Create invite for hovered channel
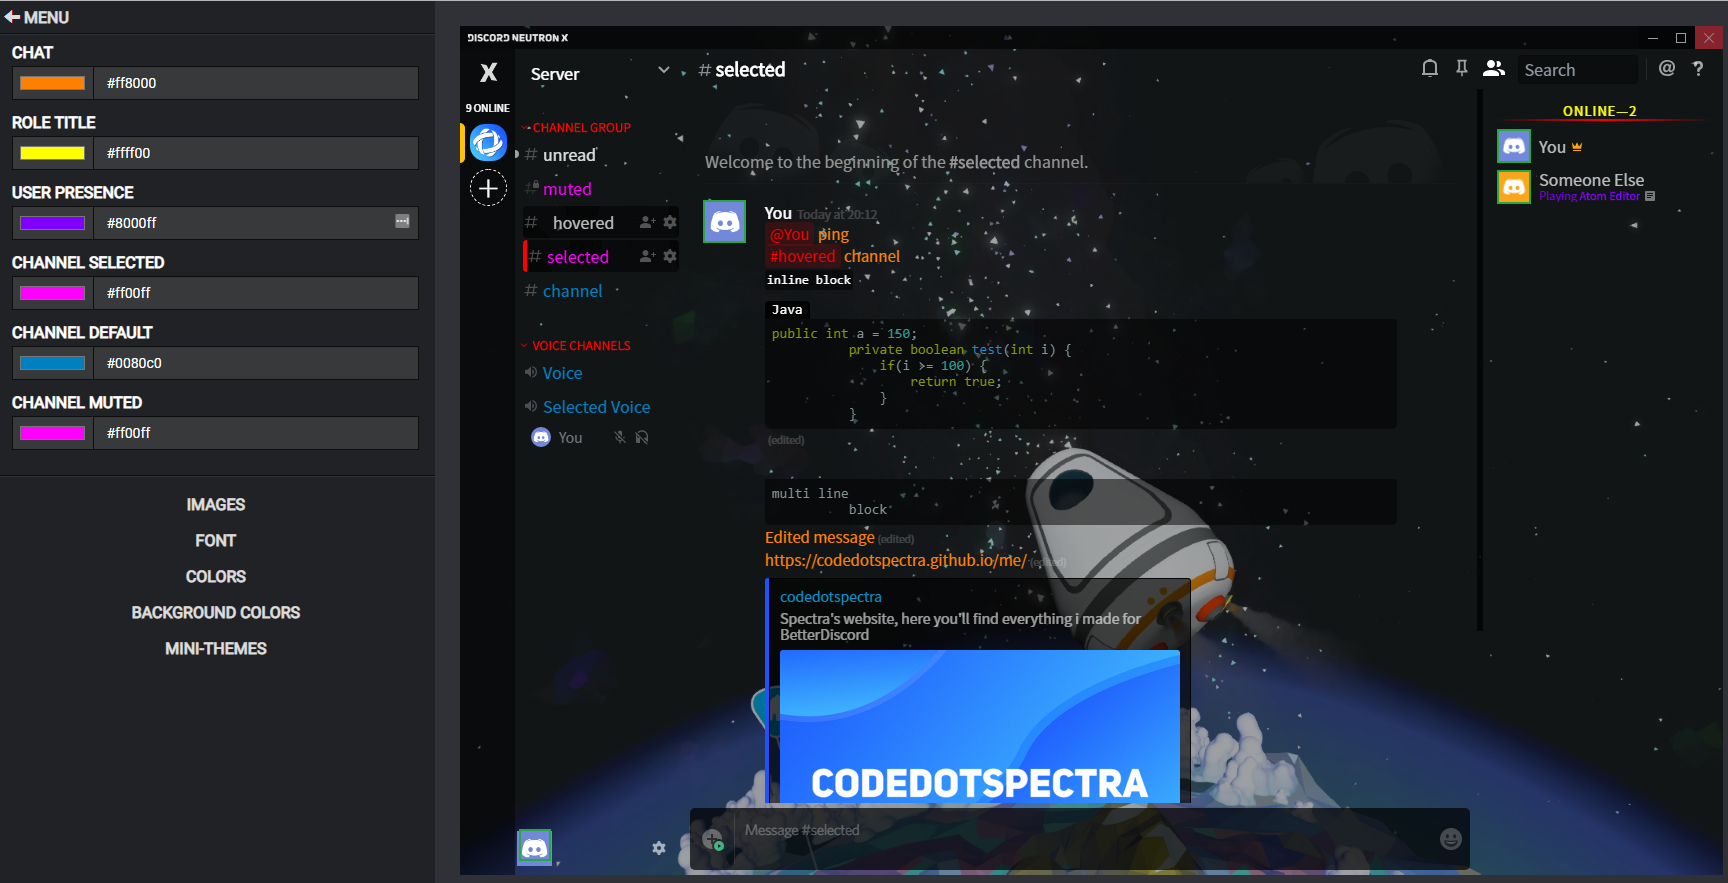The image size is (1728, 883). (648, 222)
